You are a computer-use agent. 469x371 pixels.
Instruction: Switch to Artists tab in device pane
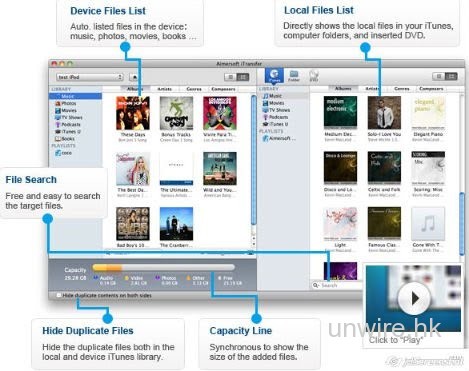(164, 89)
